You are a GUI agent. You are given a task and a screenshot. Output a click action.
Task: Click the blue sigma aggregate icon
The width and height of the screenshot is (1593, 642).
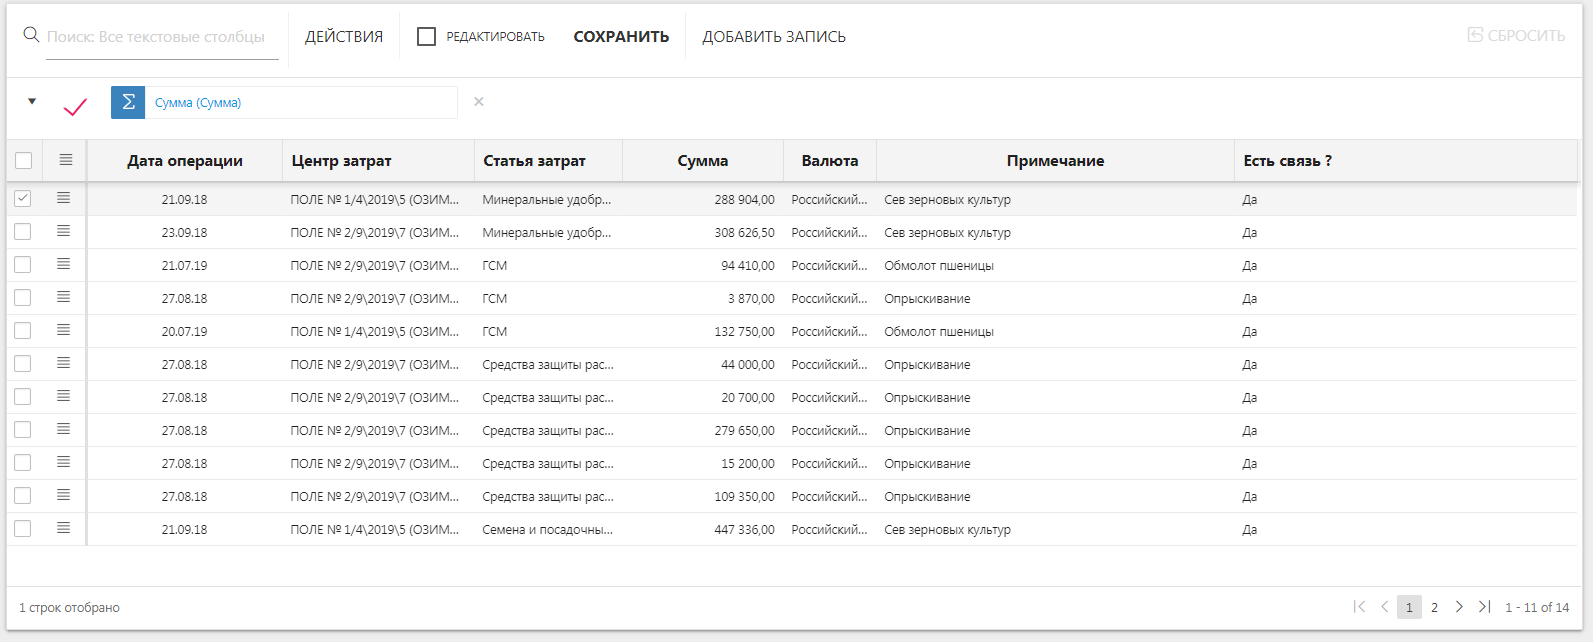128,103
